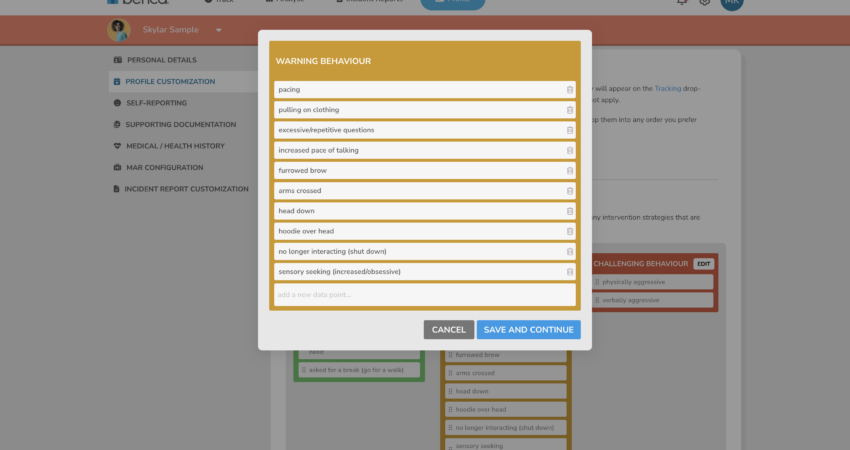Go to the Self-Reporting section
This screenshot has height=450, width=850.
[155, 103]
